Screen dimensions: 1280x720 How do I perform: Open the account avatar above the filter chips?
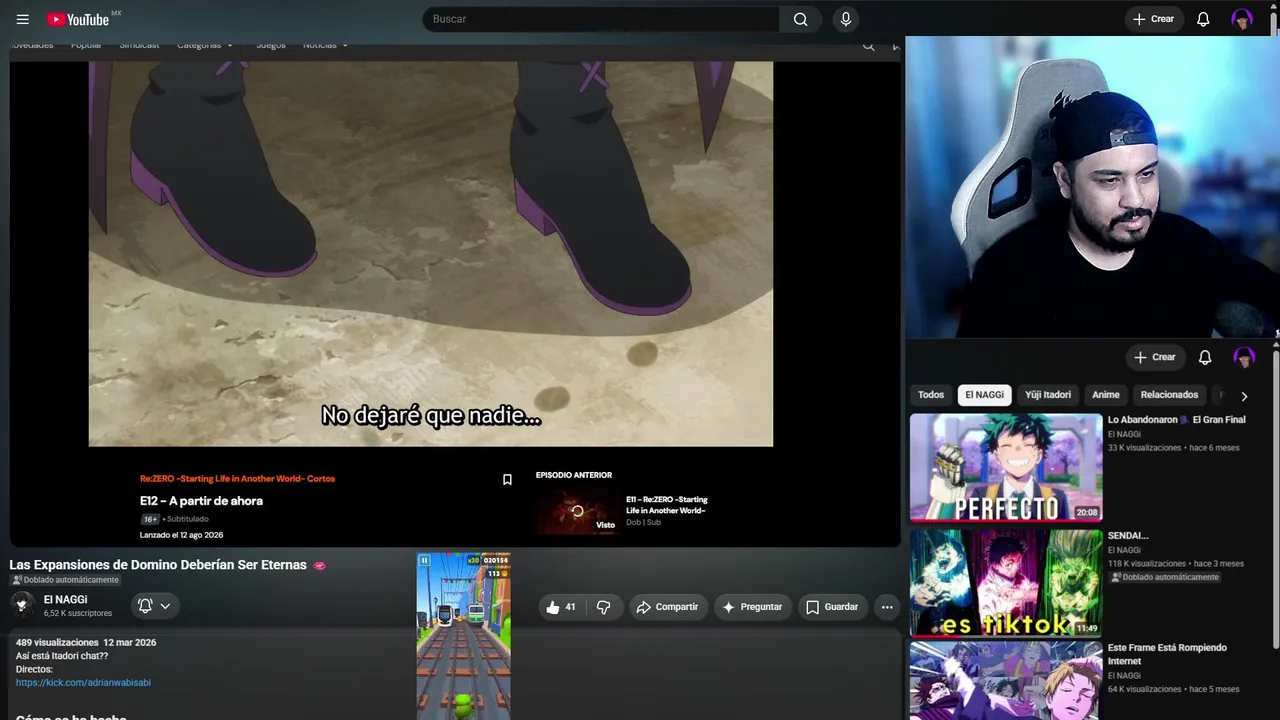1244,357
